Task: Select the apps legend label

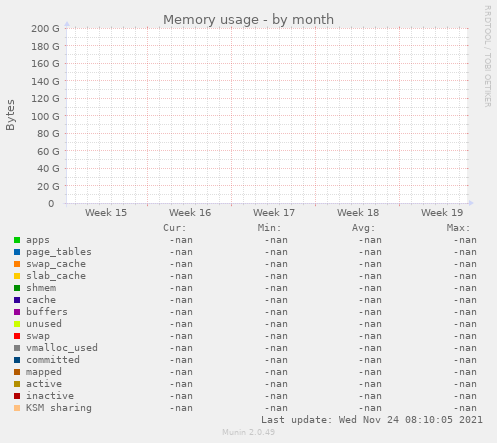Action: (x=38, y=240)
